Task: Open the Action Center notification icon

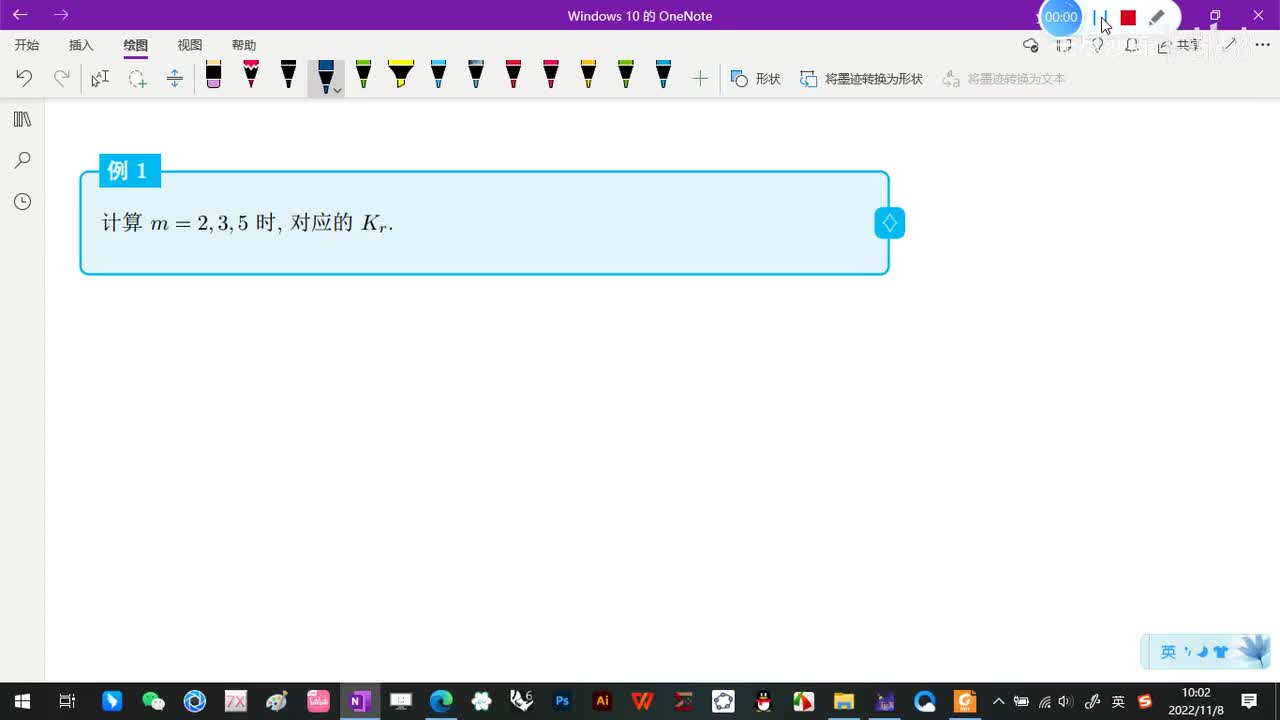Action: 1249,701
